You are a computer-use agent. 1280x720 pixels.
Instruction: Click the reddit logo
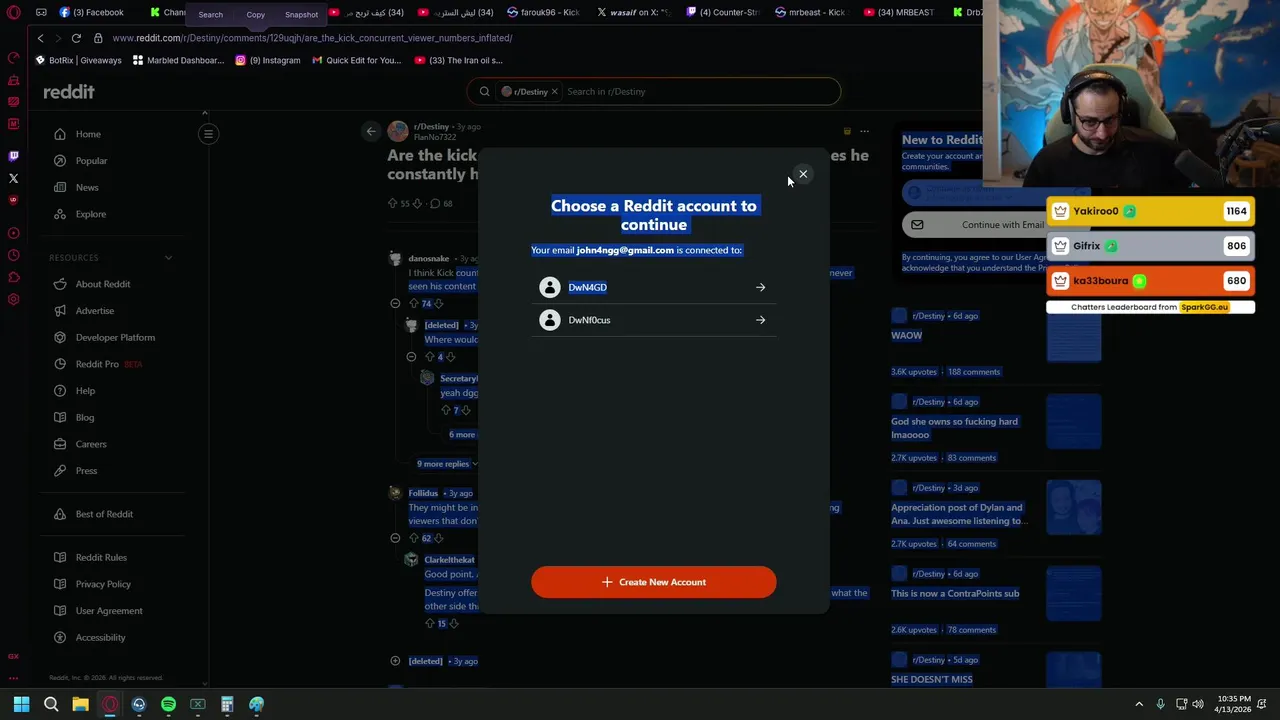68,91
